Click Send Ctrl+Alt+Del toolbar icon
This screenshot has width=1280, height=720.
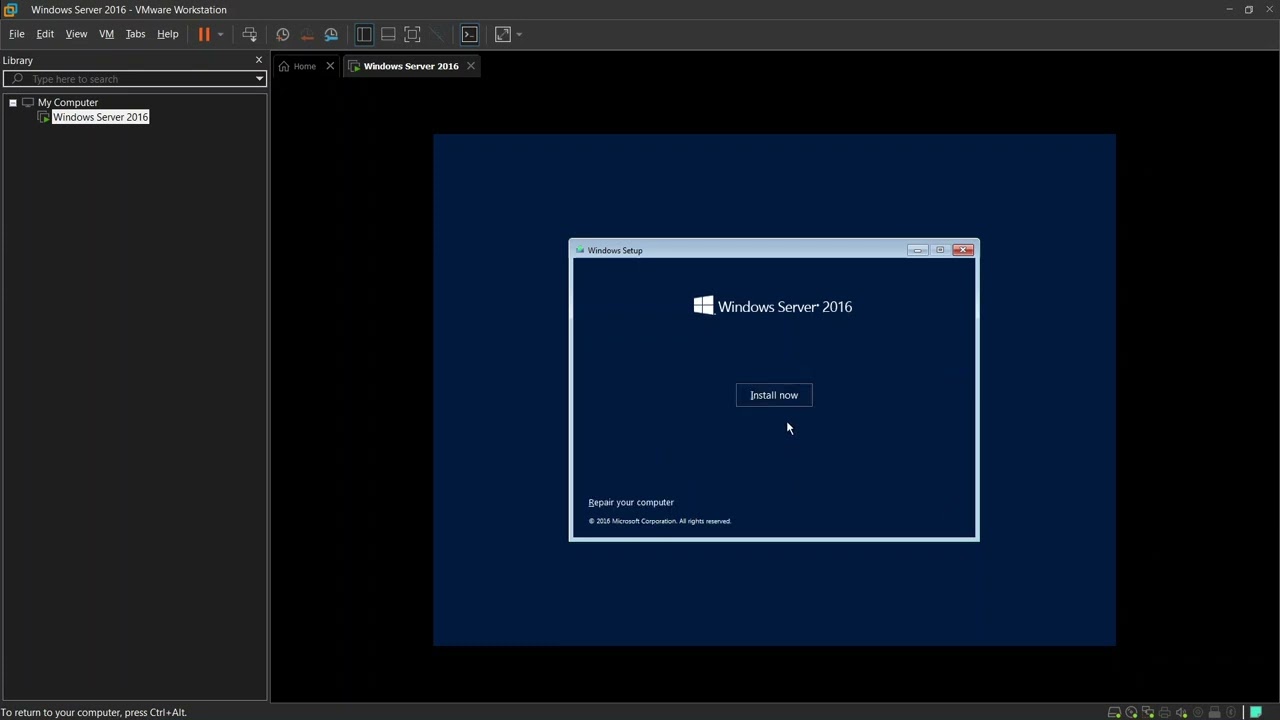249,34
